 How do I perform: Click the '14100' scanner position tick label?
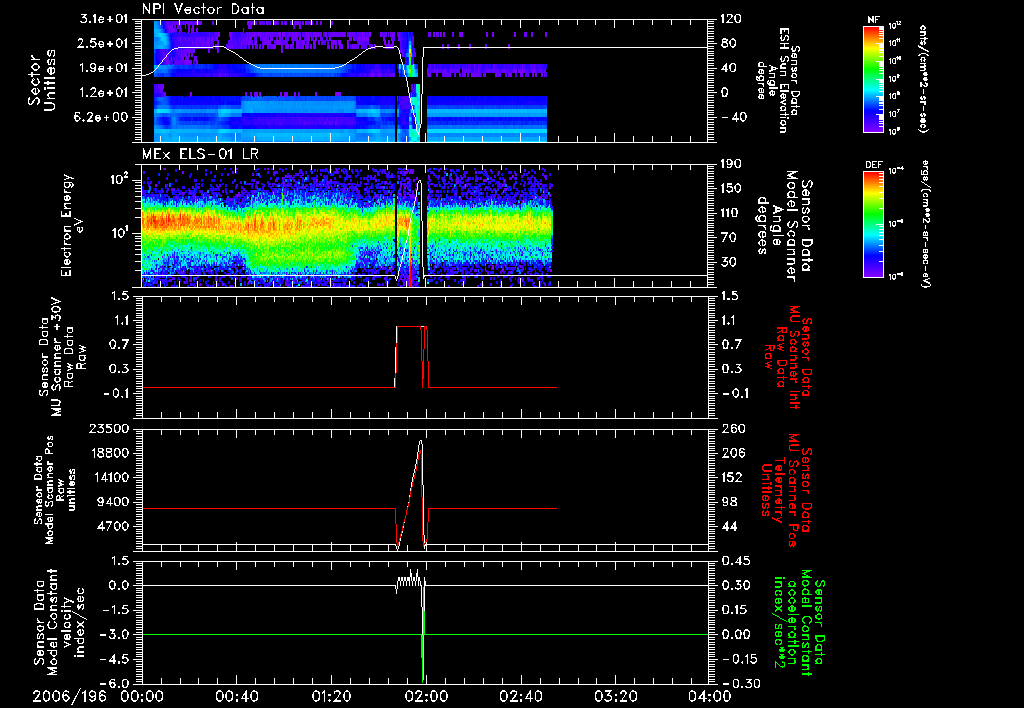(110, 477)
